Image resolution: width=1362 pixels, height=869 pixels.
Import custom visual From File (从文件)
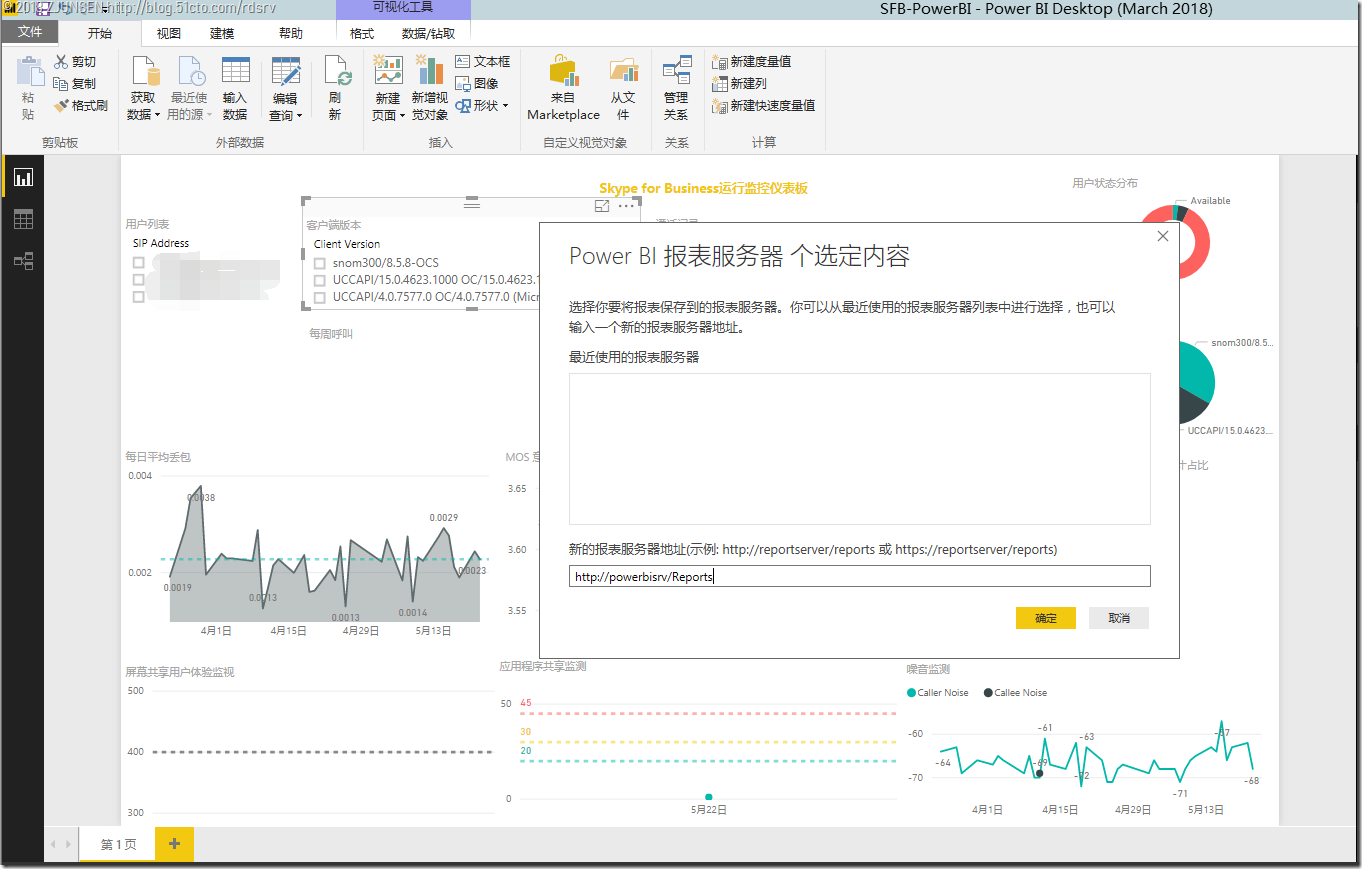tap(623, 89)
